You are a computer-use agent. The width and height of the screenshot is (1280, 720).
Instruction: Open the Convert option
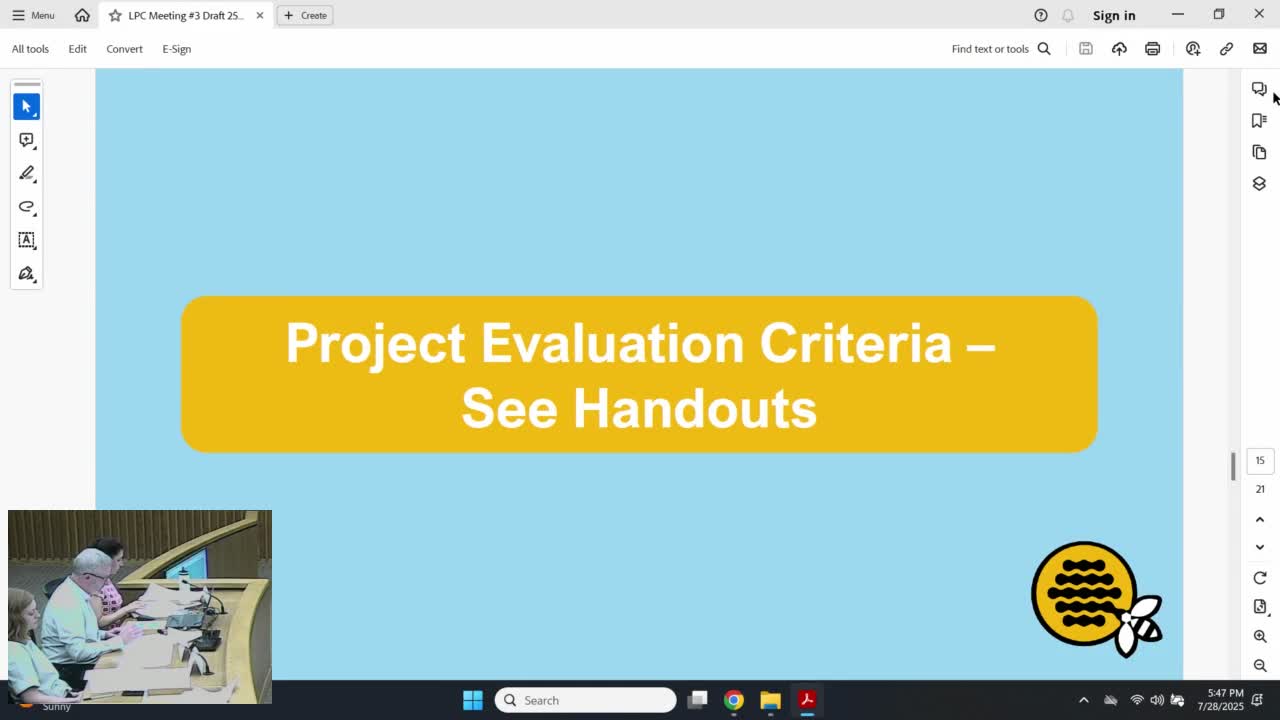point(125,48)
